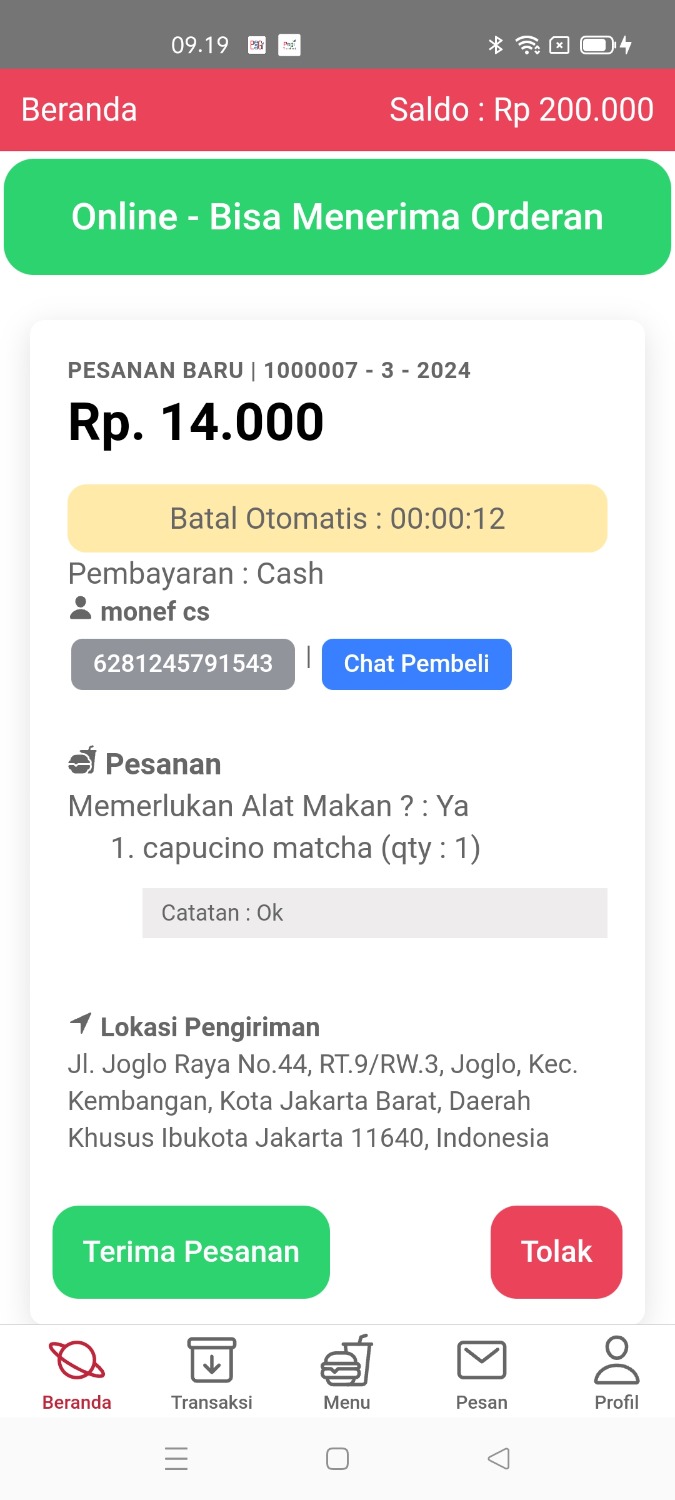675x1500 pixels.
Task: Call buyer number 6281245791543
Action: click(183, 664)
